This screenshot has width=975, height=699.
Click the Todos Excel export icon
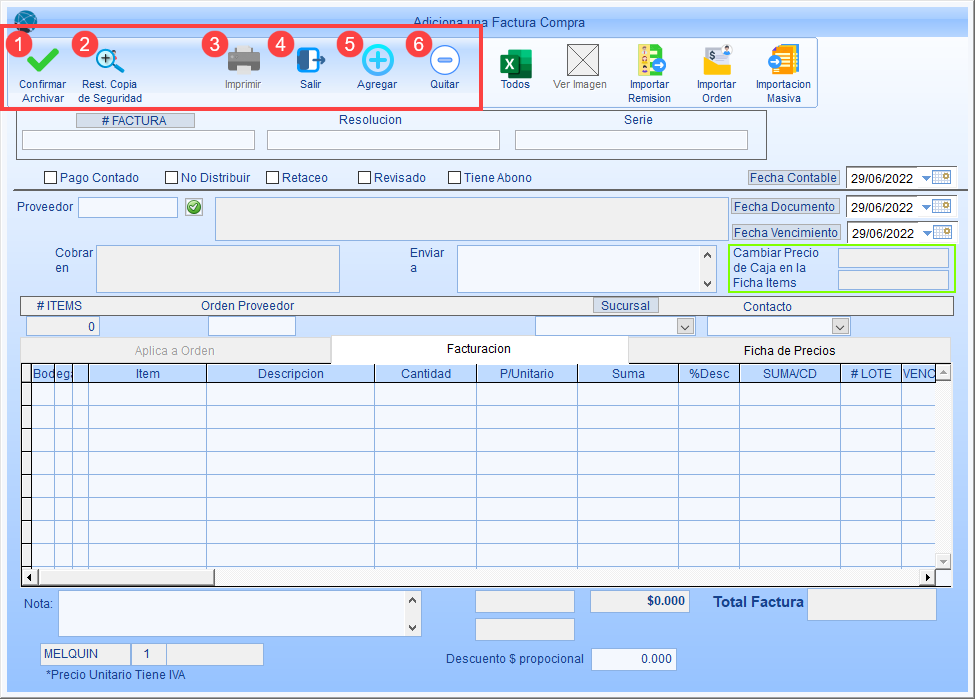(x=515, y=63)
